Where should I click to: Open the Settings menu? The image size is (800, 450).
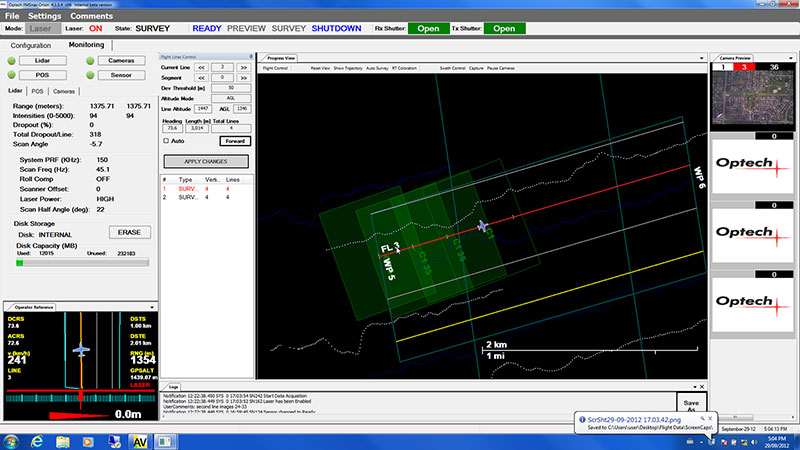point(44,17)
